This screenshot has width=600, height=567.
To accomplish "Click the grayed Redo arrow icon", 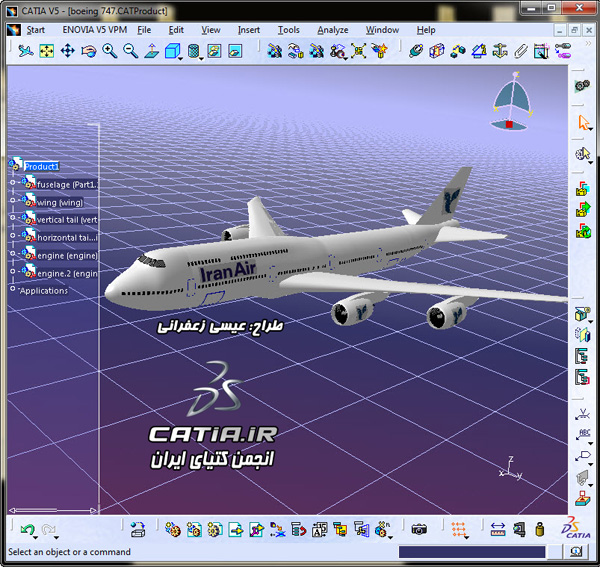I will [x=48, y=530].
